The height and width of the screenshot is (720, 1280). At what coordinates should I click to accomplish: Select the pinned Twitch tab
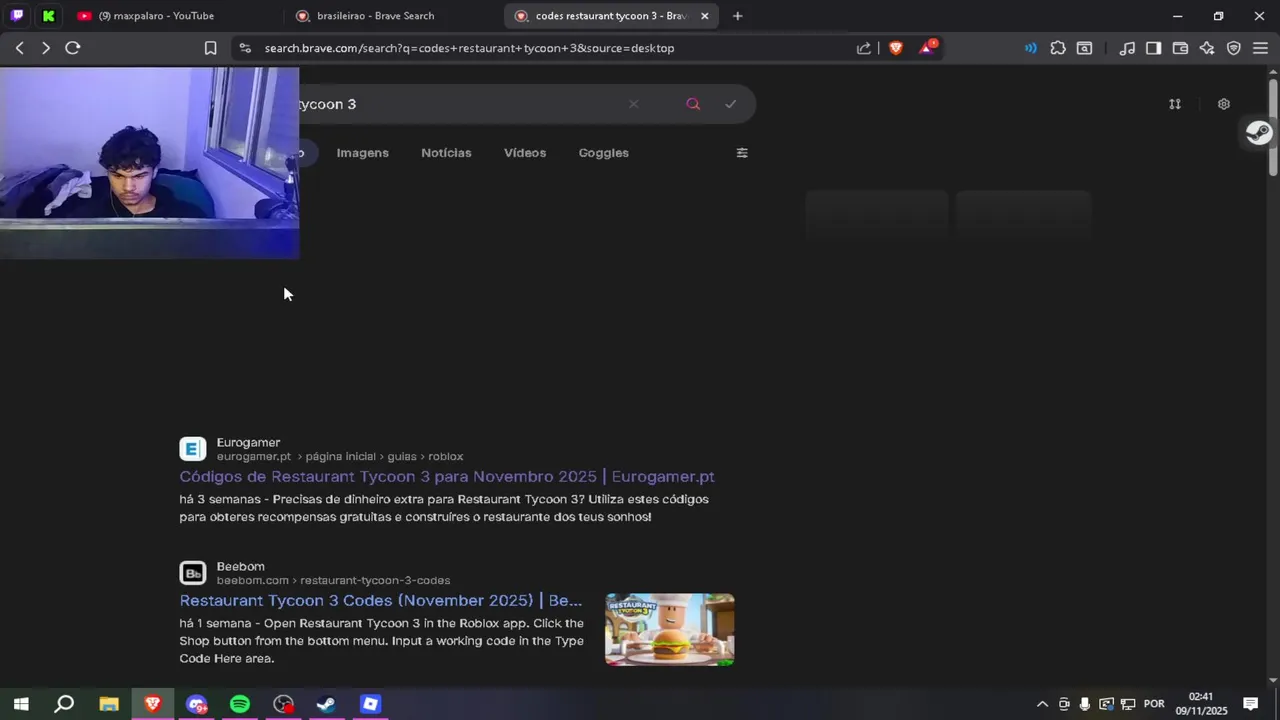click(x=17, y=16)
